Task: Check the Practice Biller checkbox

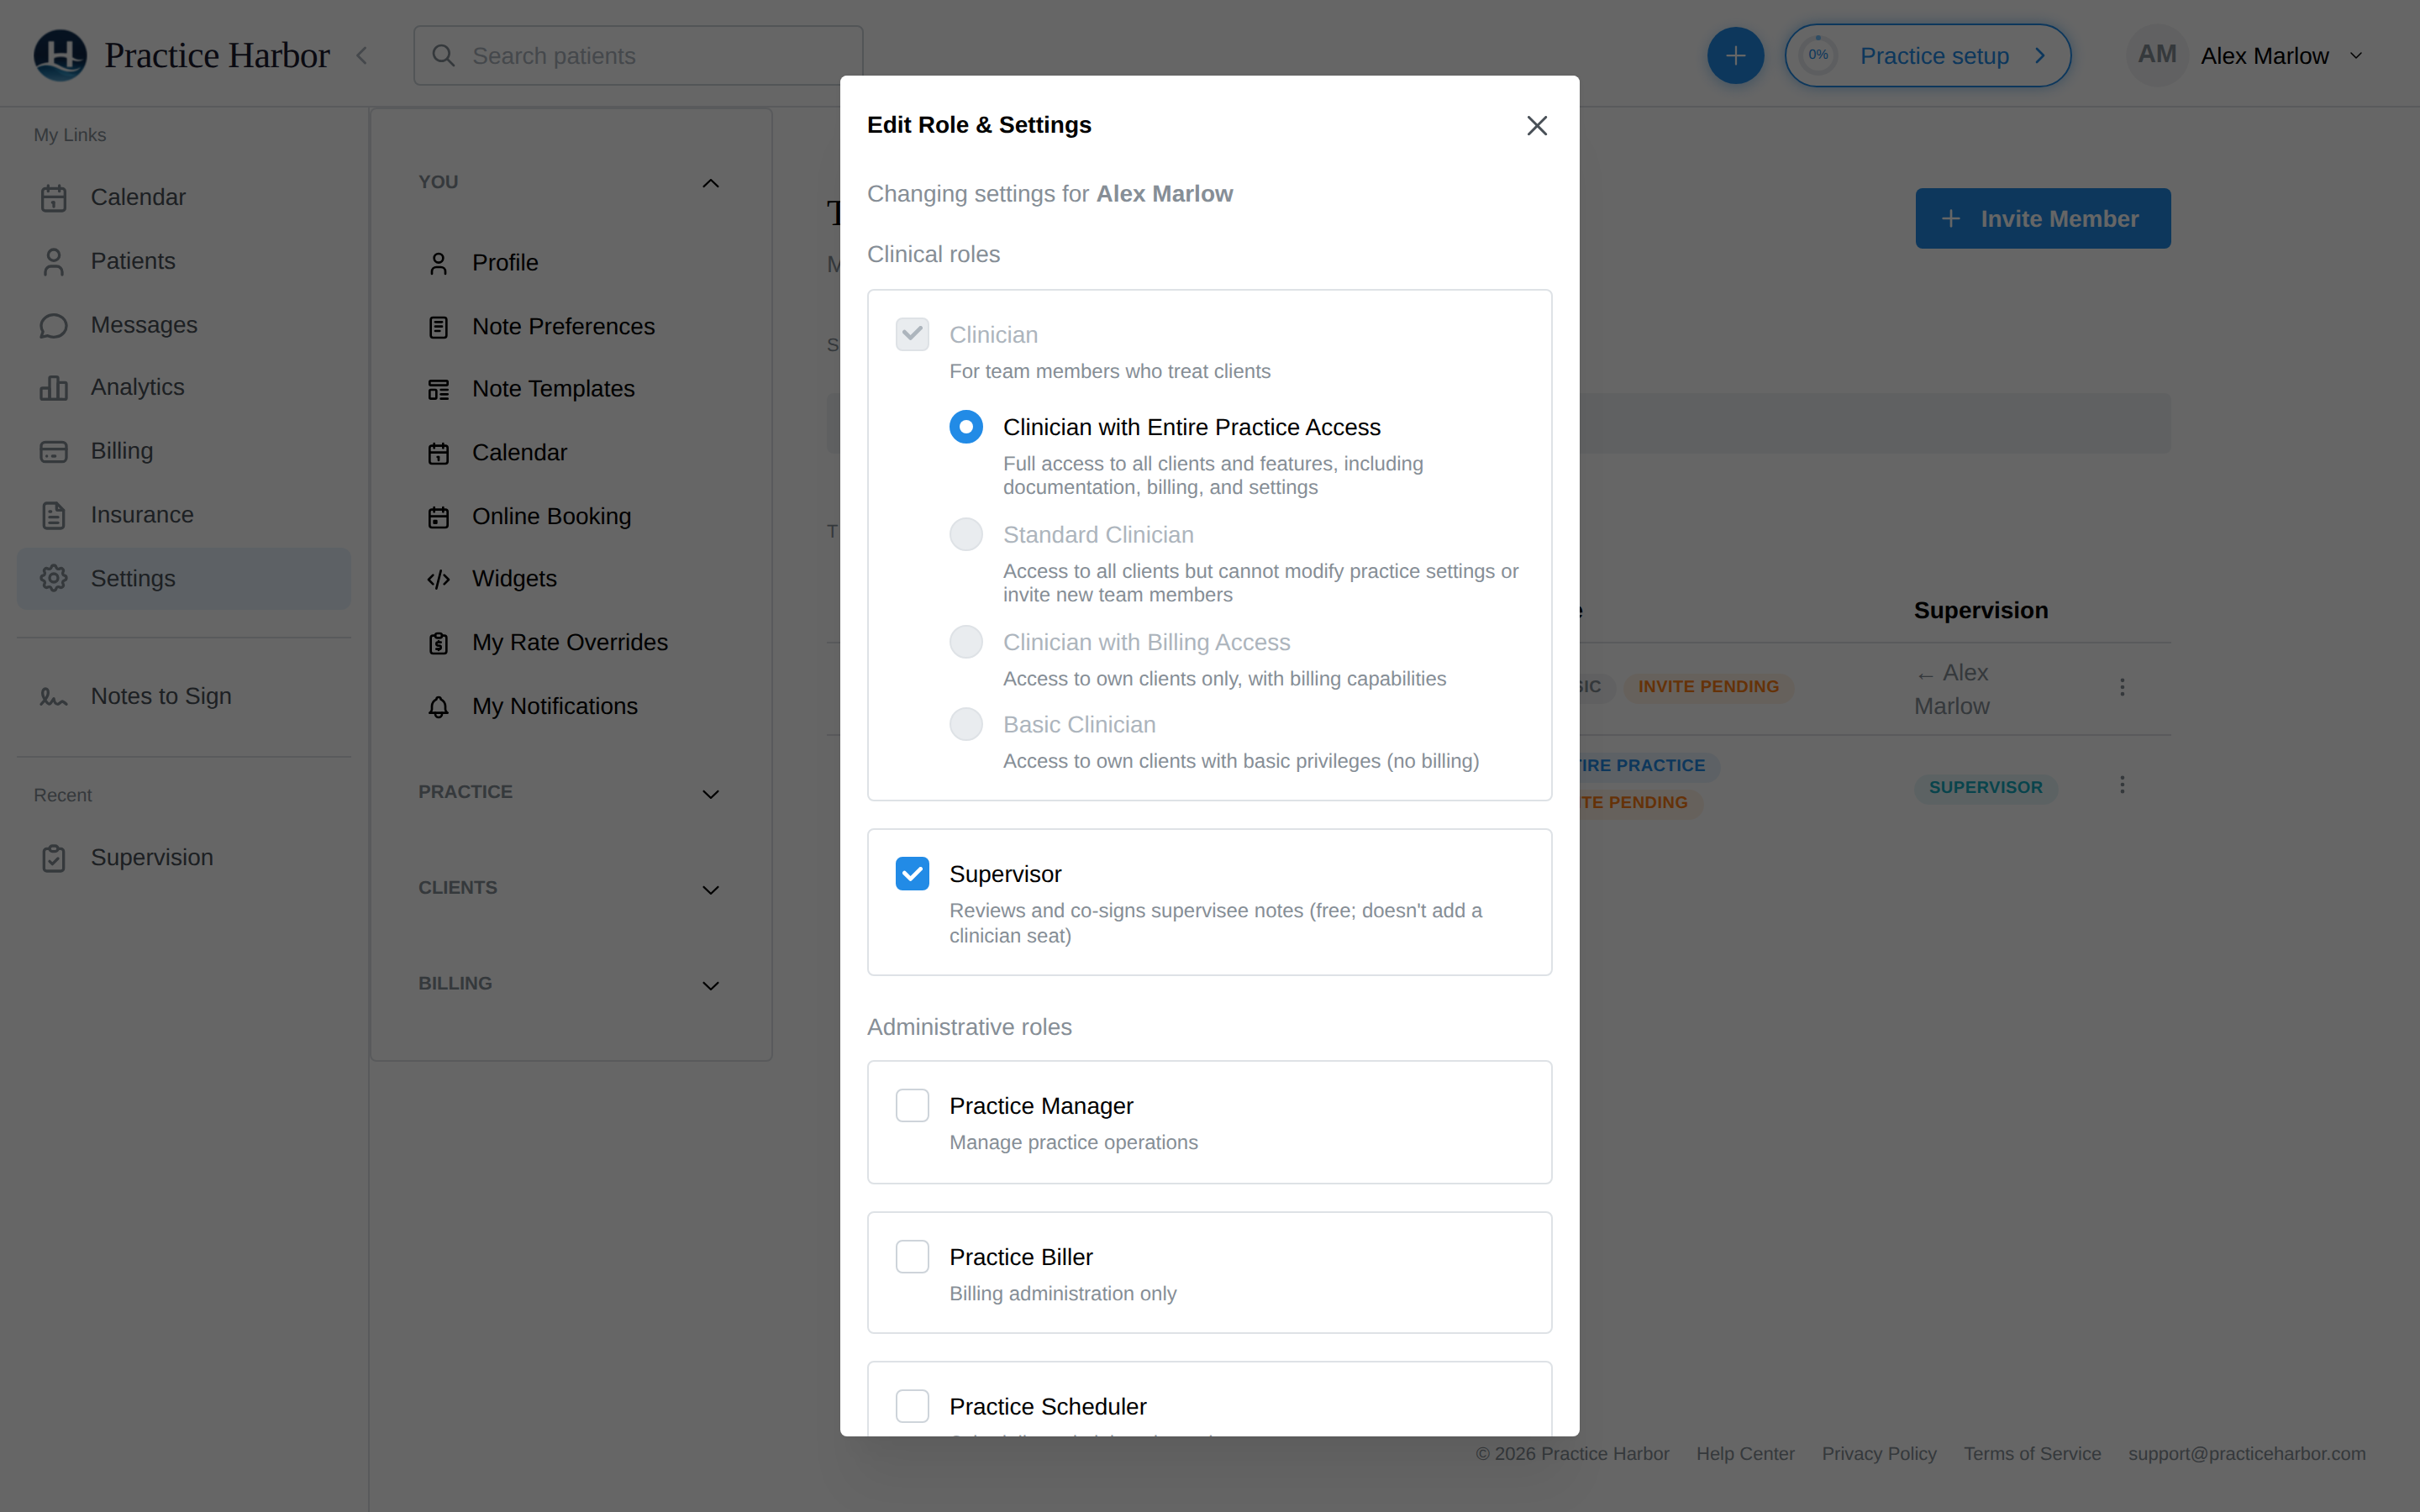Action: [912, 1257]
